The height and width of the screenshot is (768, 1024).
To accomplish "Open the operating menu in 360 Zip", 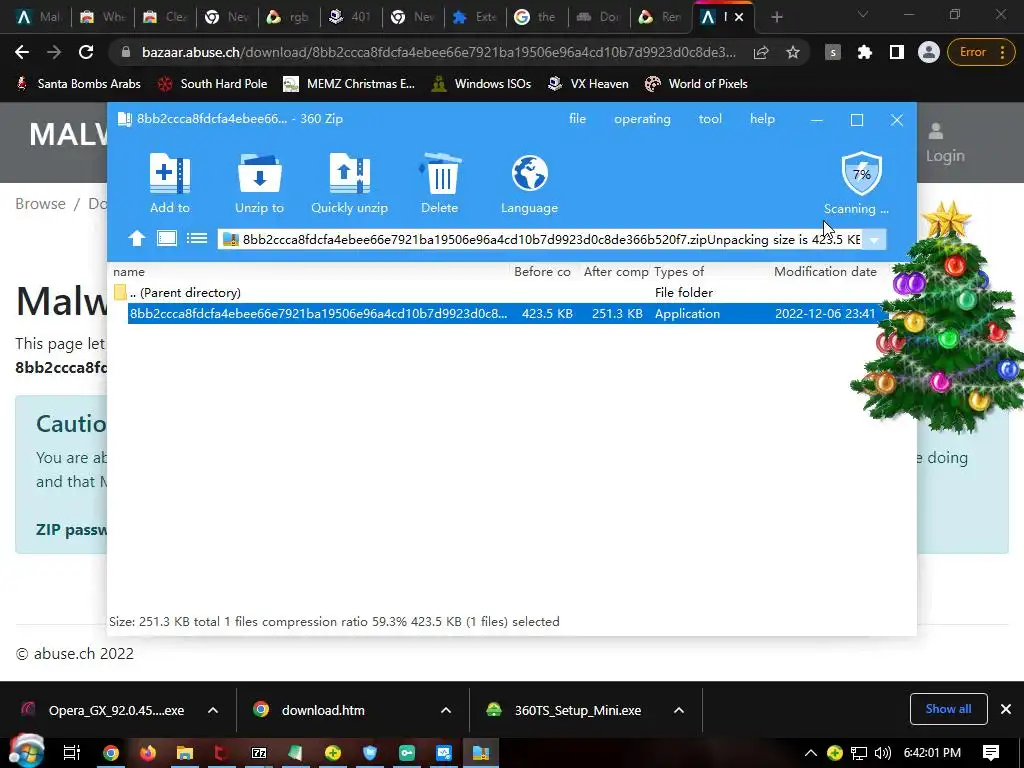I will (x=642, y=119).
